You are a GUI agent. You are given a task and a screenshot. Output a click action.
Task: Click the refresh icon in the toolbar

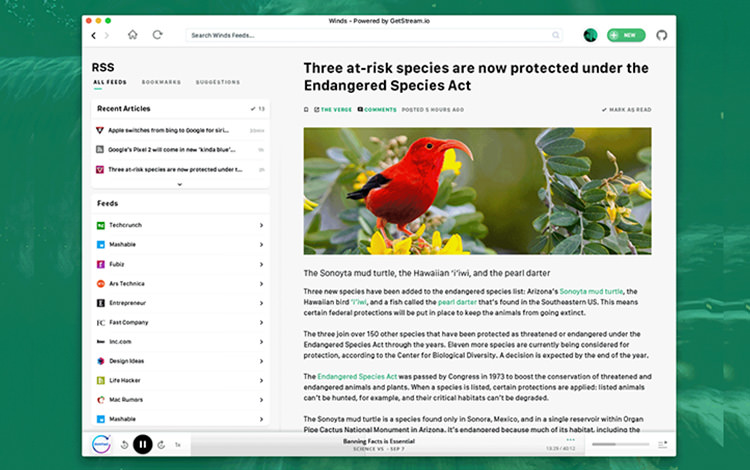click(157, 35)
